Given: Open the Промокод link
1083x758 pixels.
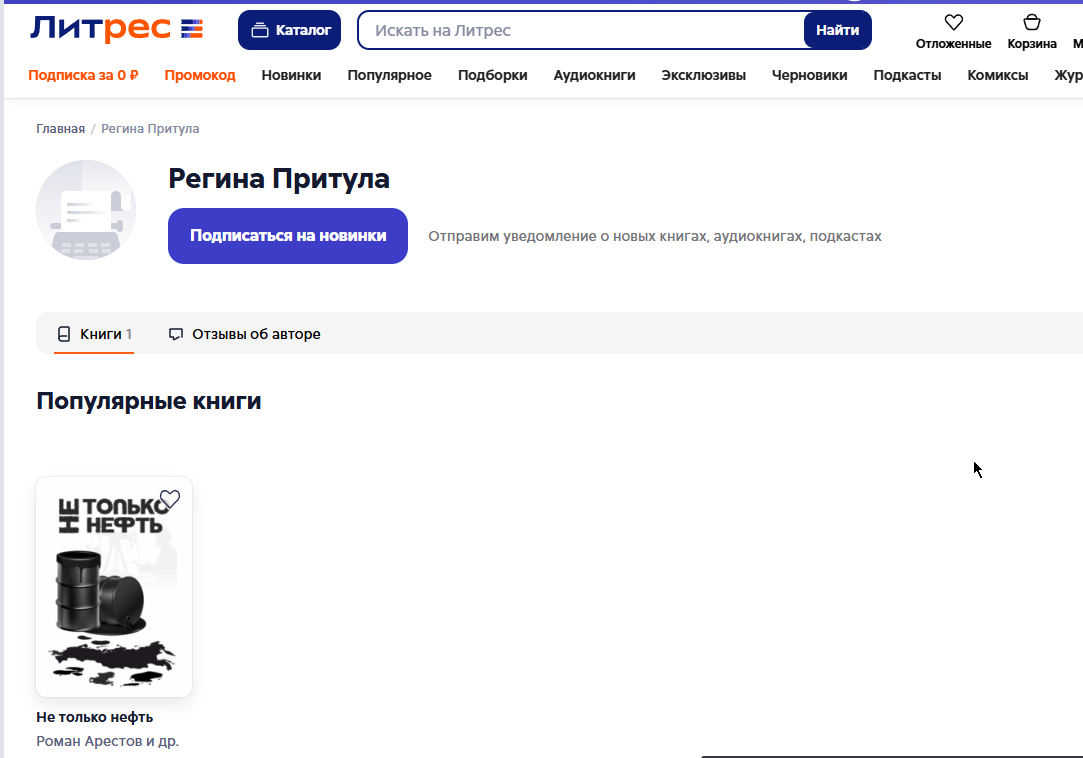Looking at the screenshot, I should pos(200,75).
